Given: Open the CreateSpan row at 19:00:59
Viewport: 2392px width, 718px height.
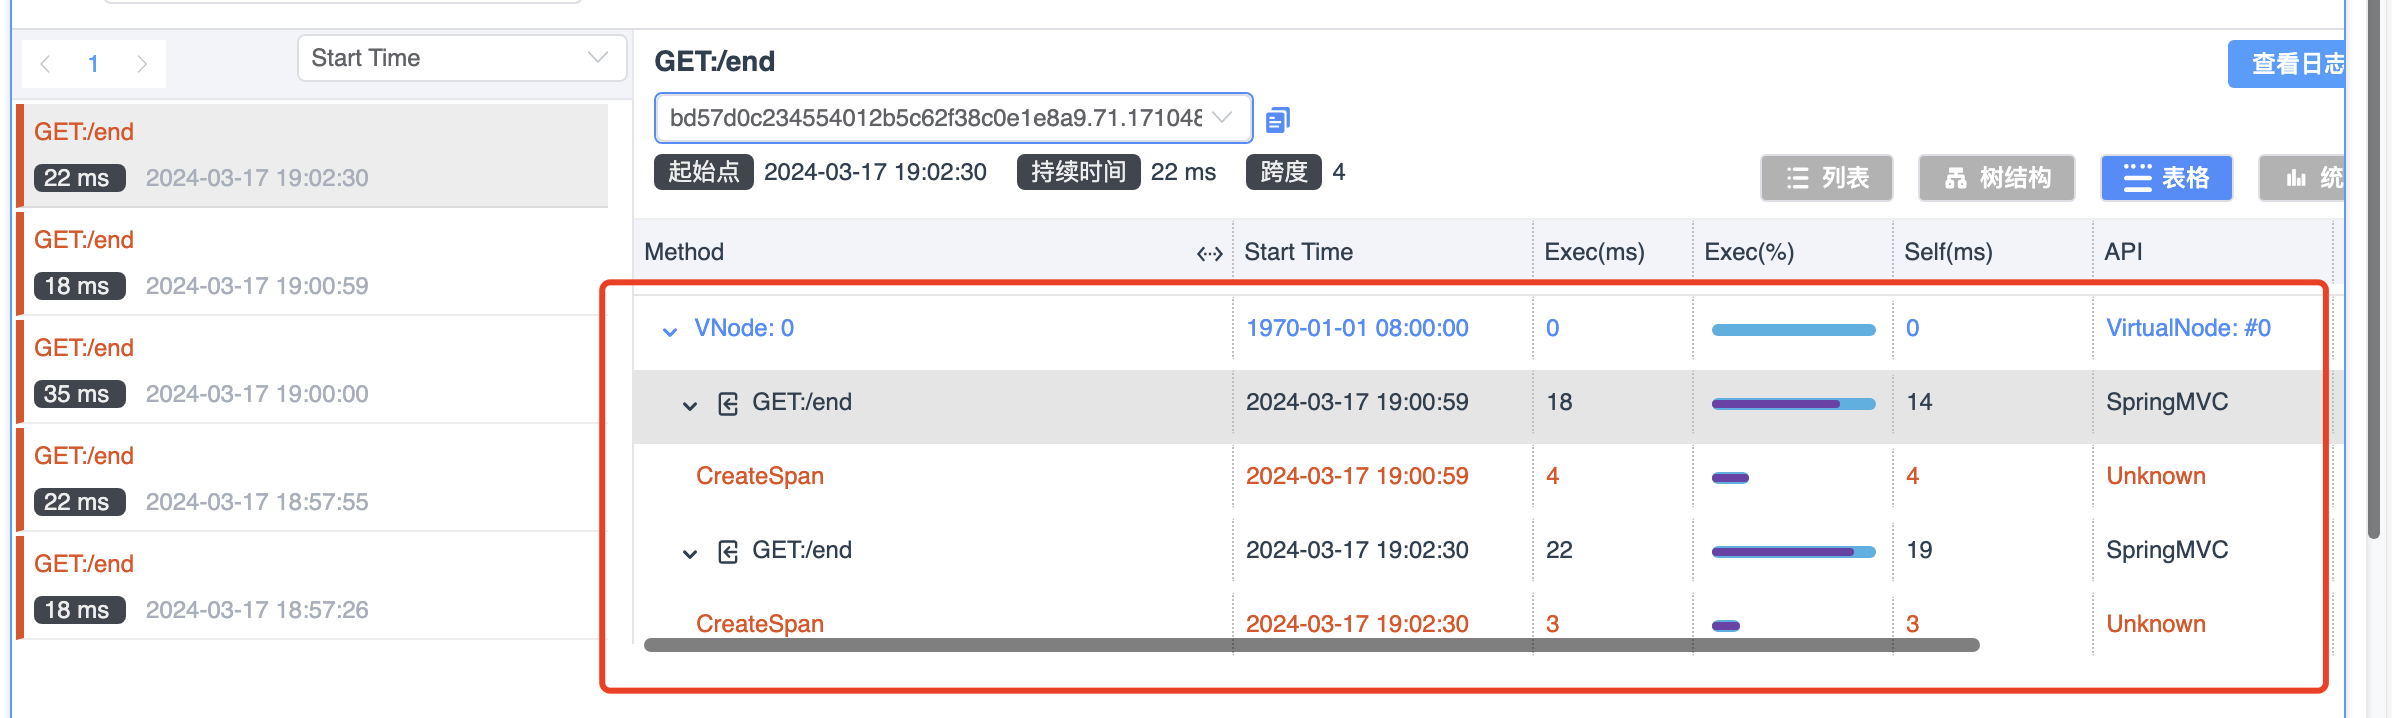Looking at the screenshot, I should (x=760, y=476).
